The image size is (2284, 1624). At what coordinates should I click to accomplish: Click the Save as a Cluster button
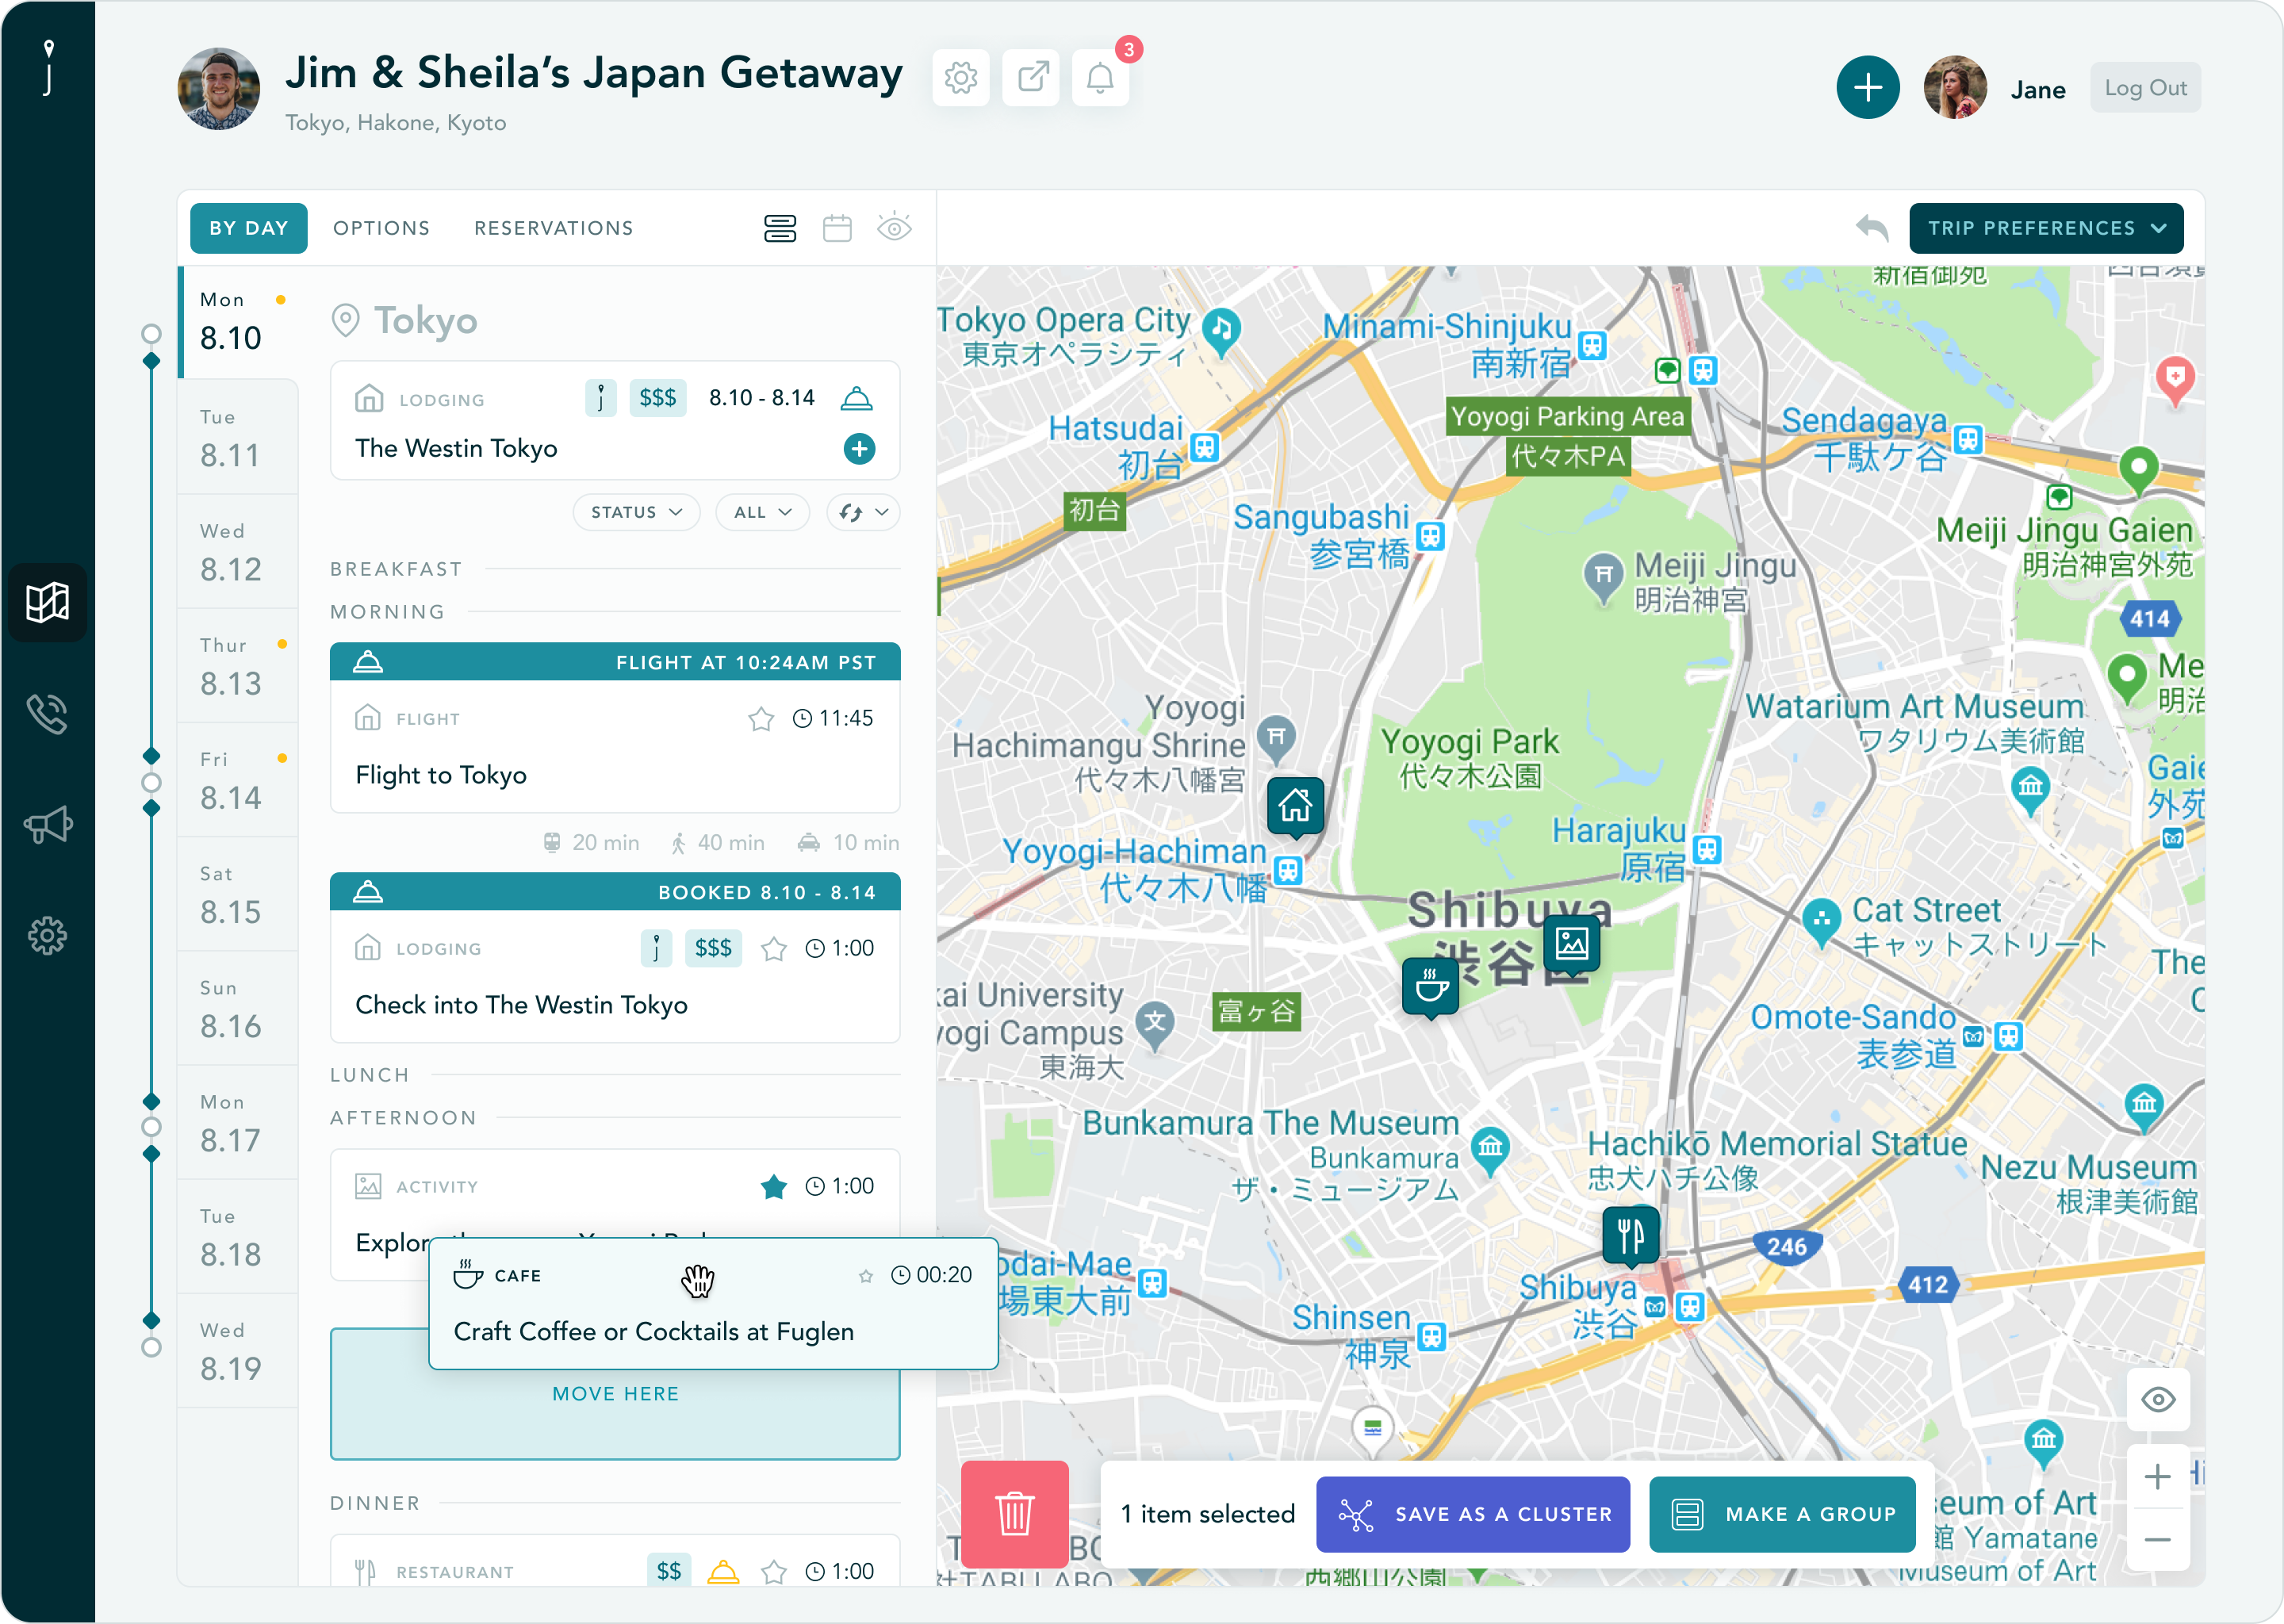click(1472, 1514)
